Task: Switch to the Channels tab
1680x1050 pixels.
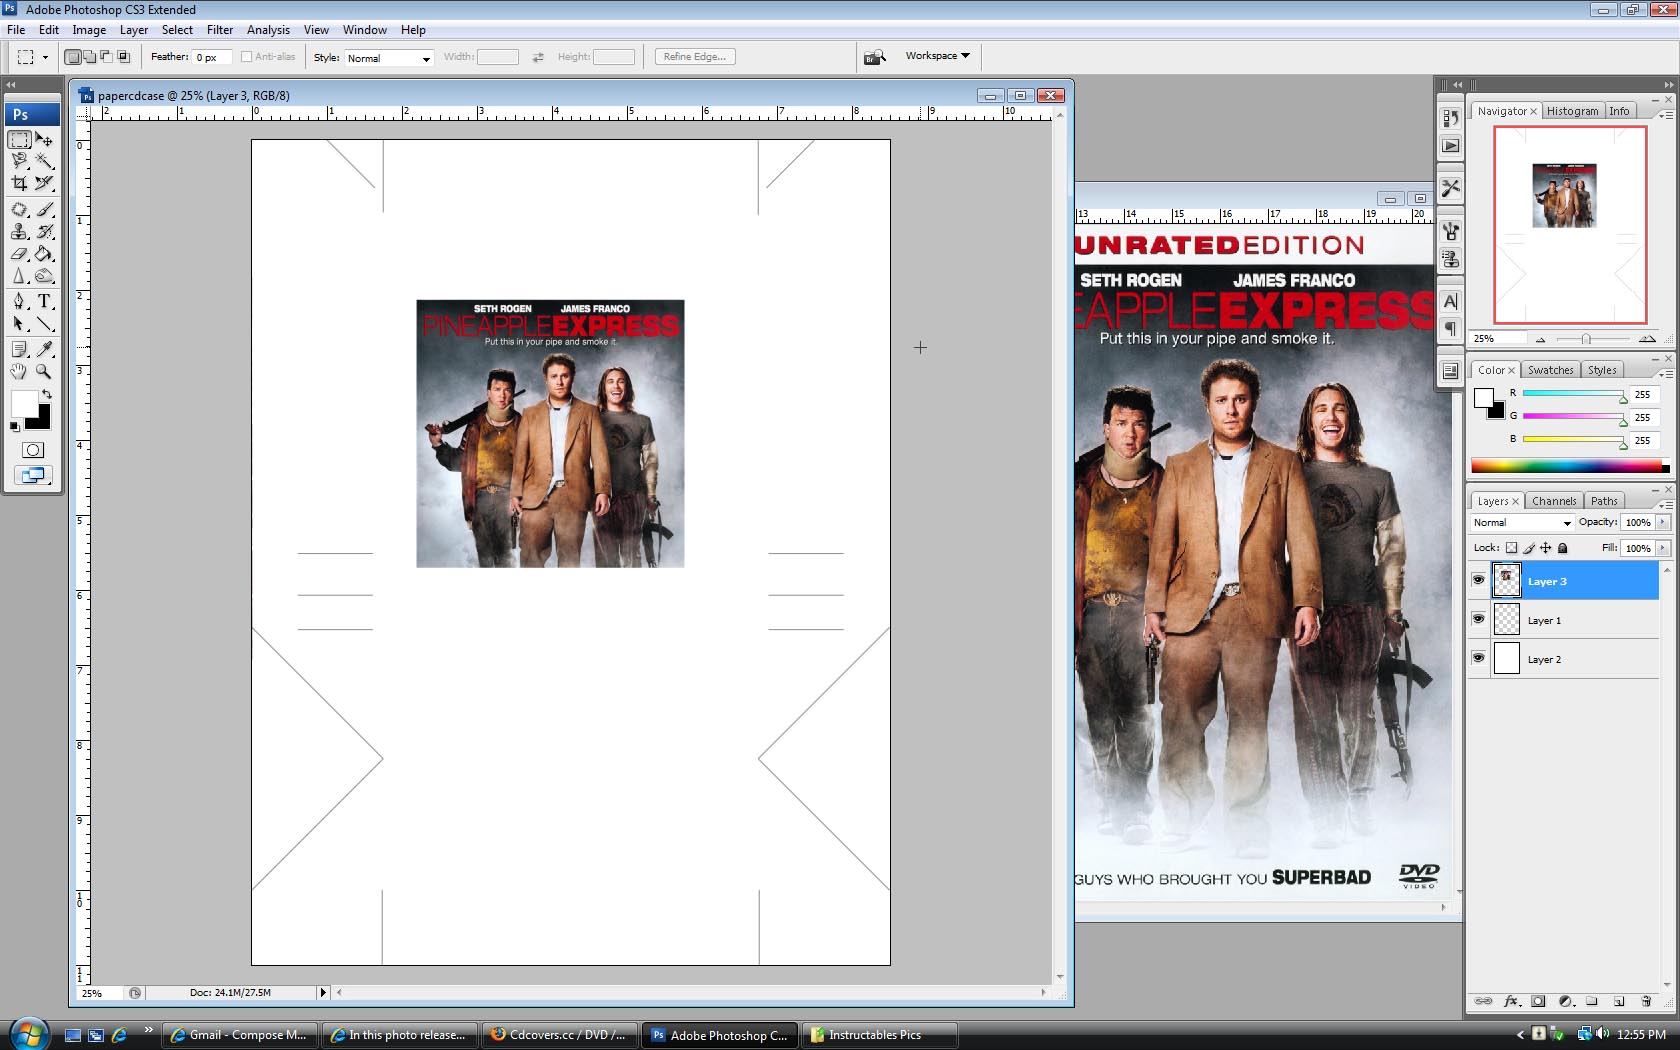Action: (x=1554, y=500)
